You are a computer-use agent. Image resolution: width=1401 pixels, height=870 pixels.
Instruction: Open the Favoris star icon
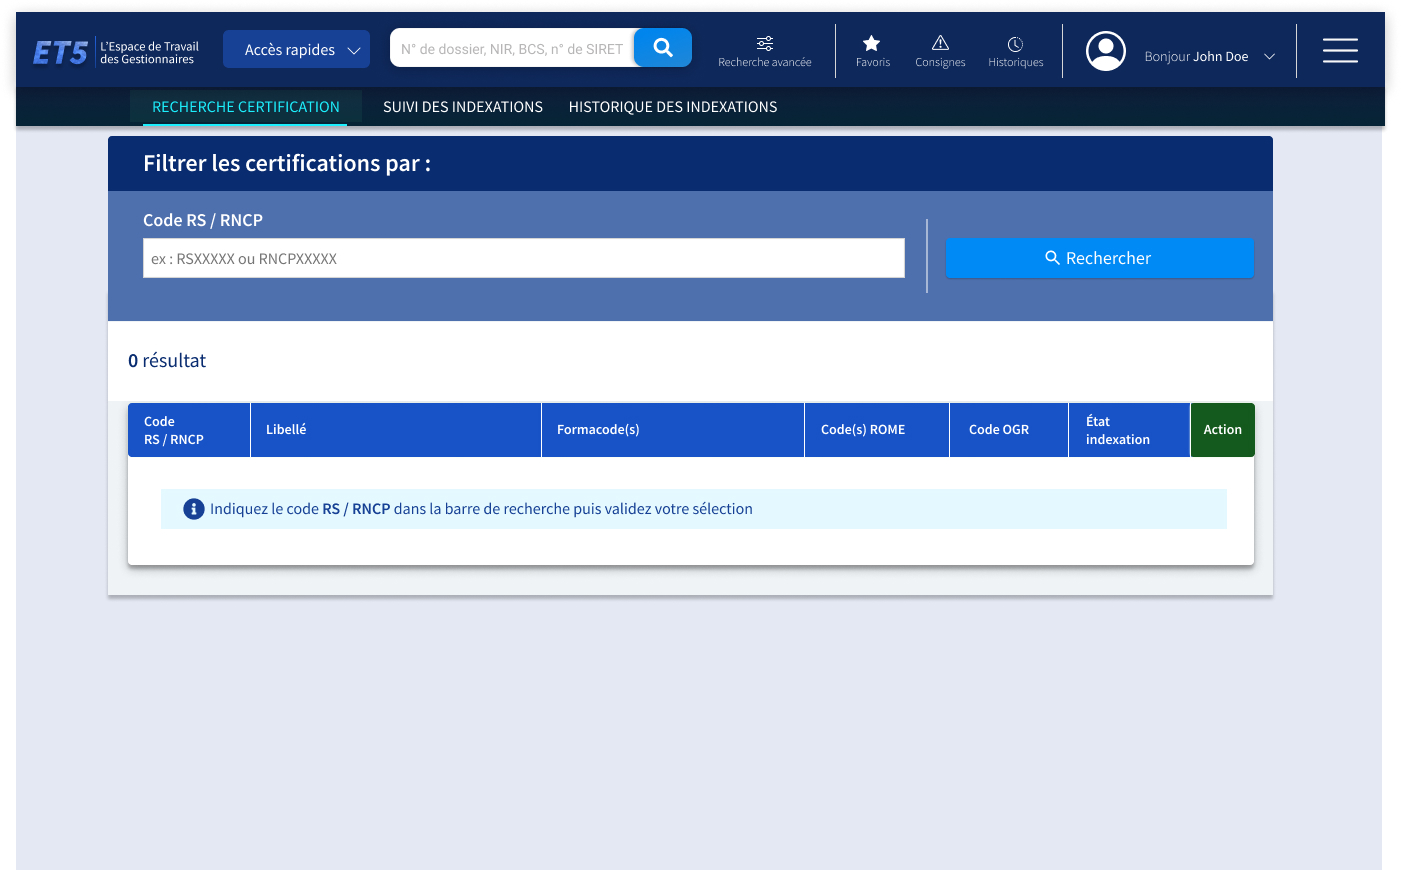tap(872, 44)
